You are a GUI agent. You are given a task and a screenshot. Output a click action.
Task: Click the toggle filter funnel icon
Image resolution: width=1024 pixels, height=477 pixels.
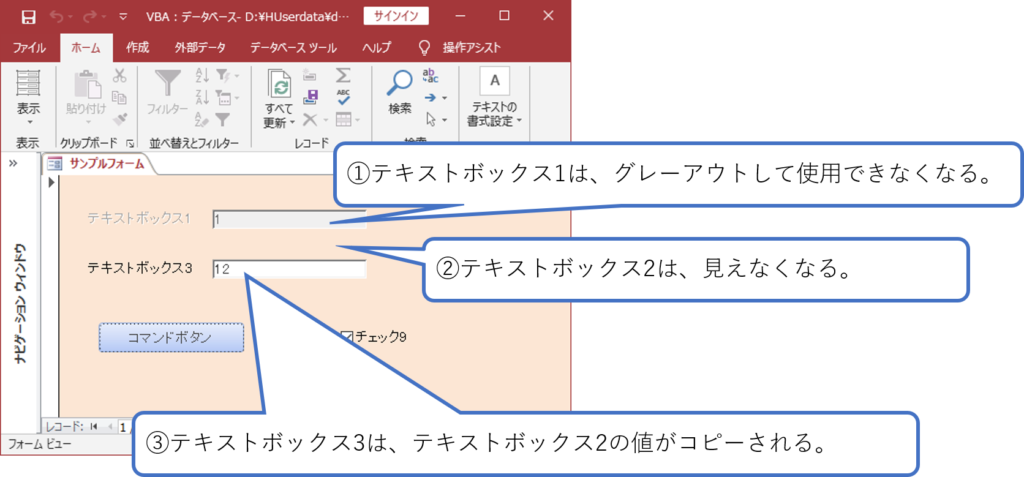[x=223, y=120]
